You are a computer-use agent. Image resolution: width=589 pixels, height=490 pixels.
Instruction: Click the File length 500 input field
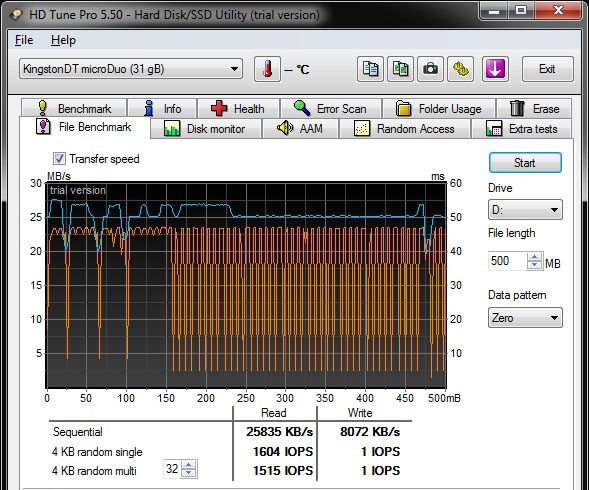(507, 261)
